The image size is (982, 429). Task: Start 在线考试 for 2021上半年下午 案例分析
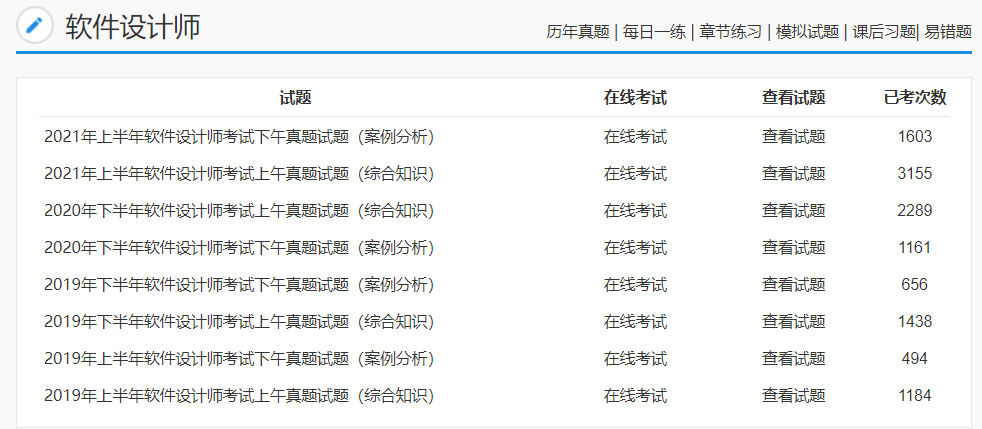635,136
